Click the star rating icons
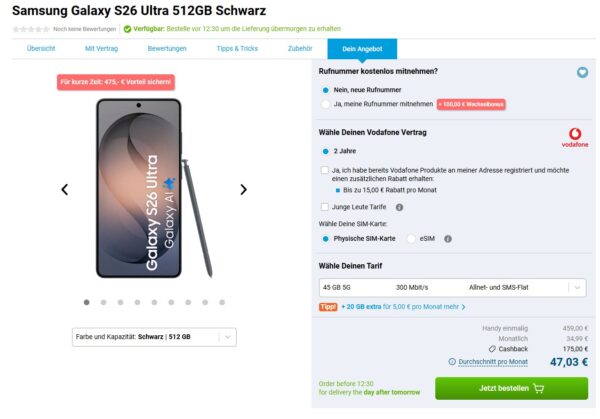The width and height of the screenshot is (600, 419). (x=30, y=29)
